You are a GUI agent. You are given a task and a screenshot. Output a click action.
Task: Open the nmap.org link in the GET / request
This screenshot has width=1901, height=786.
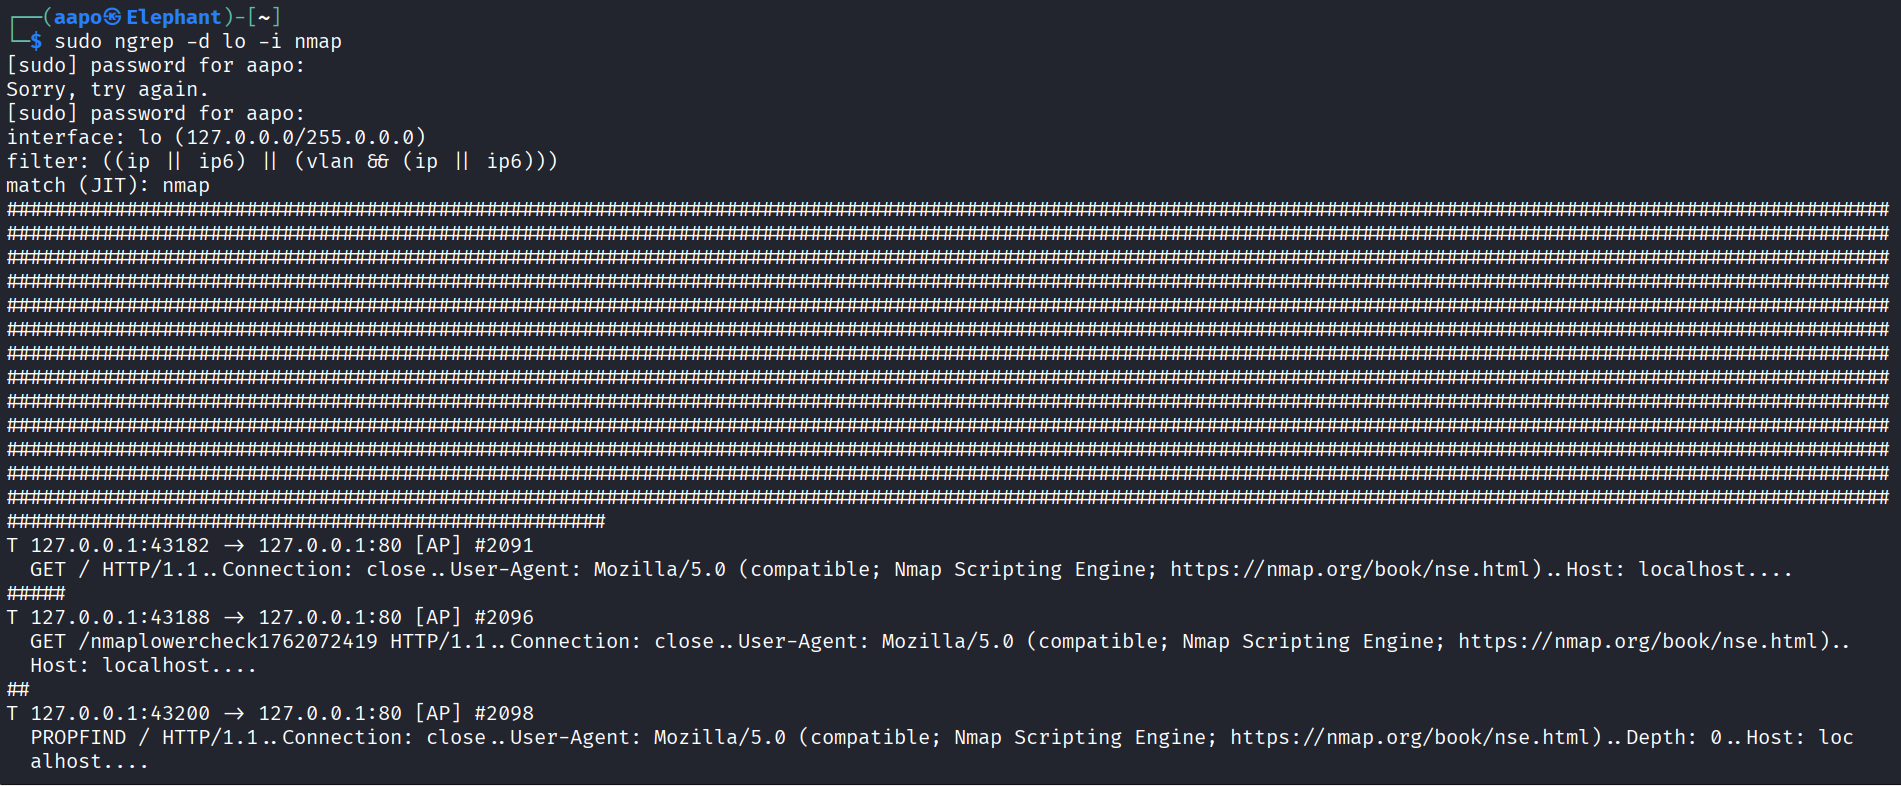(x=1350, y=569)
